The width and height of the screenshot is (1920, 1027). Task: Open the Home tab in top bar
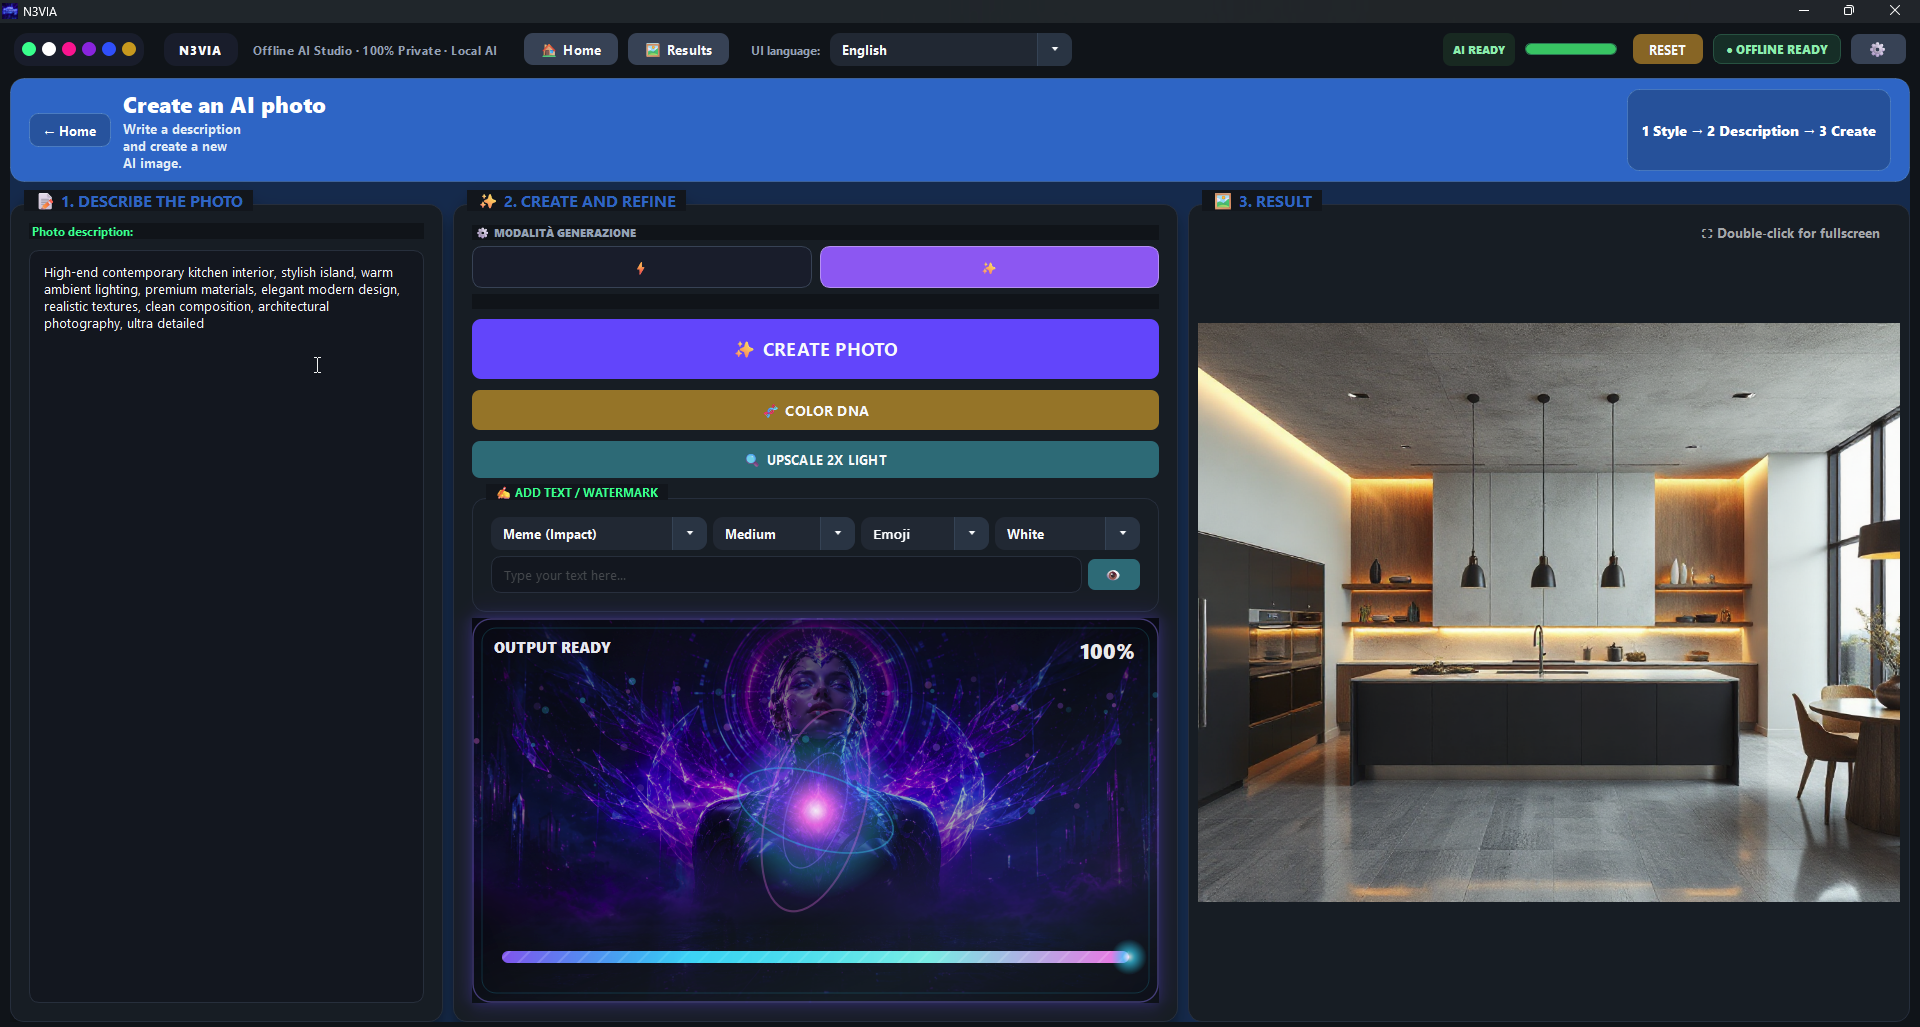coord(571,50)
